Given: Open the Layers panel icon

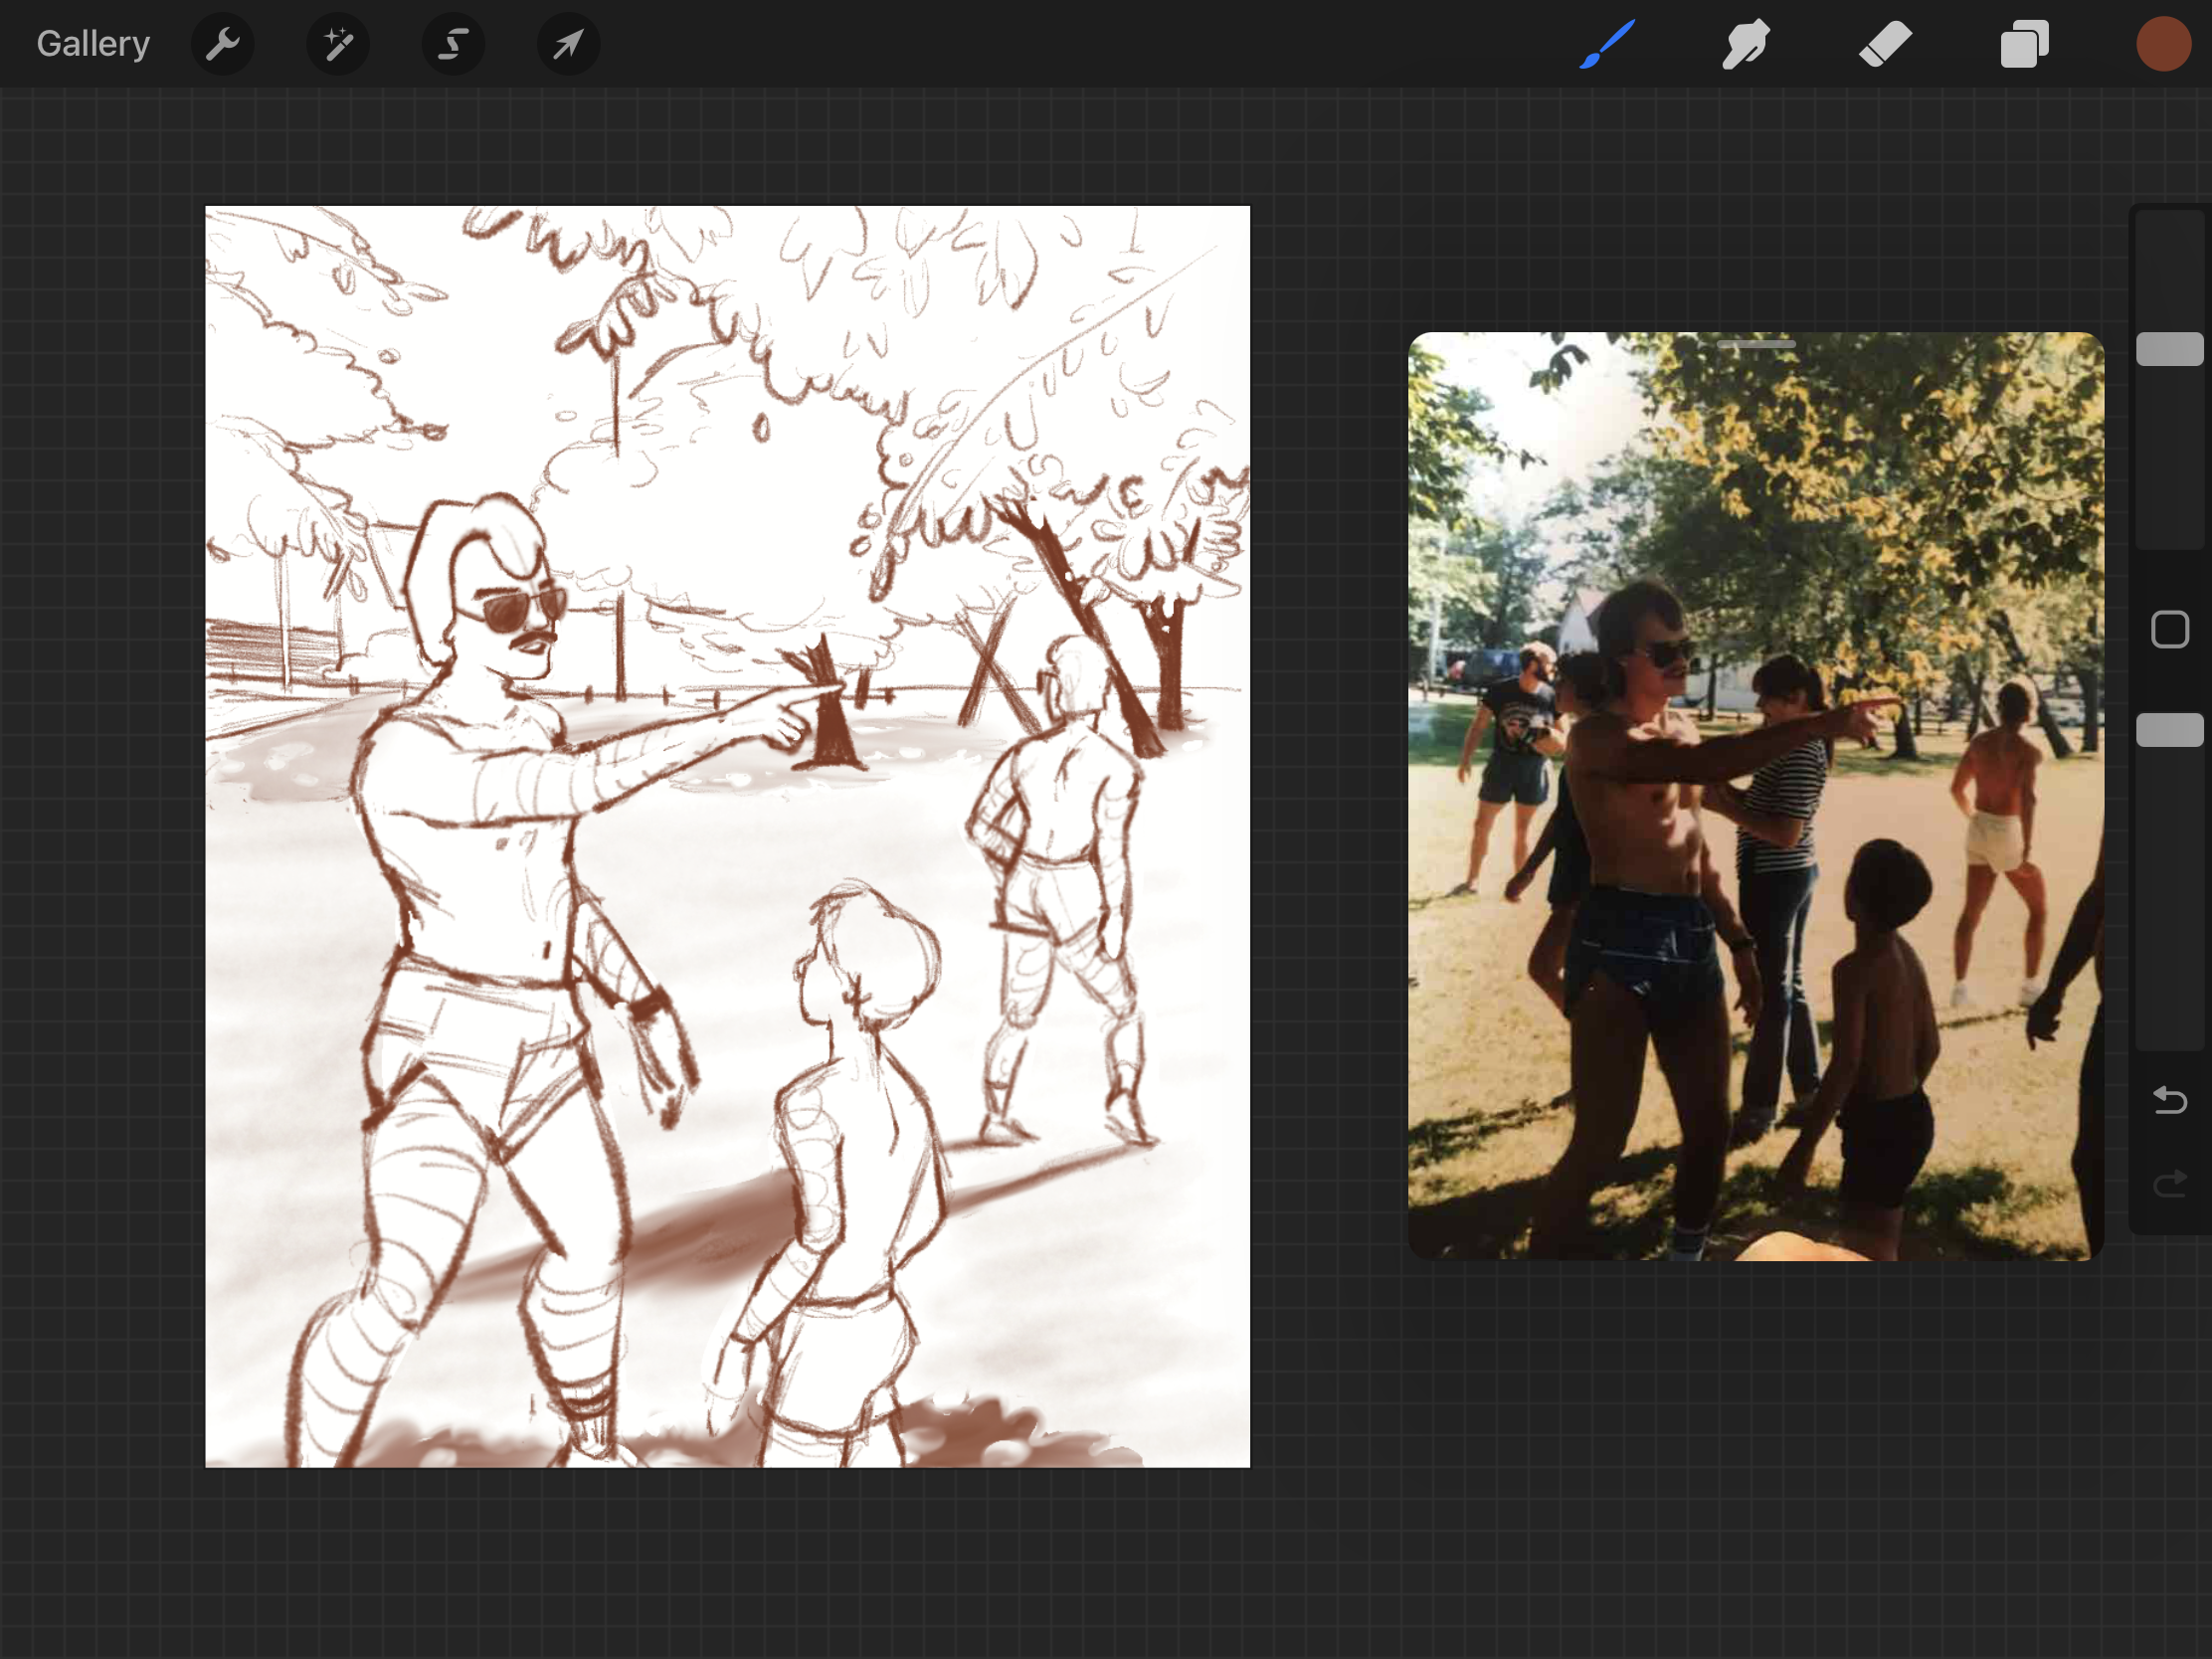Looking at the screenshot, I should pyautogui.click(x=2024, y=44).
